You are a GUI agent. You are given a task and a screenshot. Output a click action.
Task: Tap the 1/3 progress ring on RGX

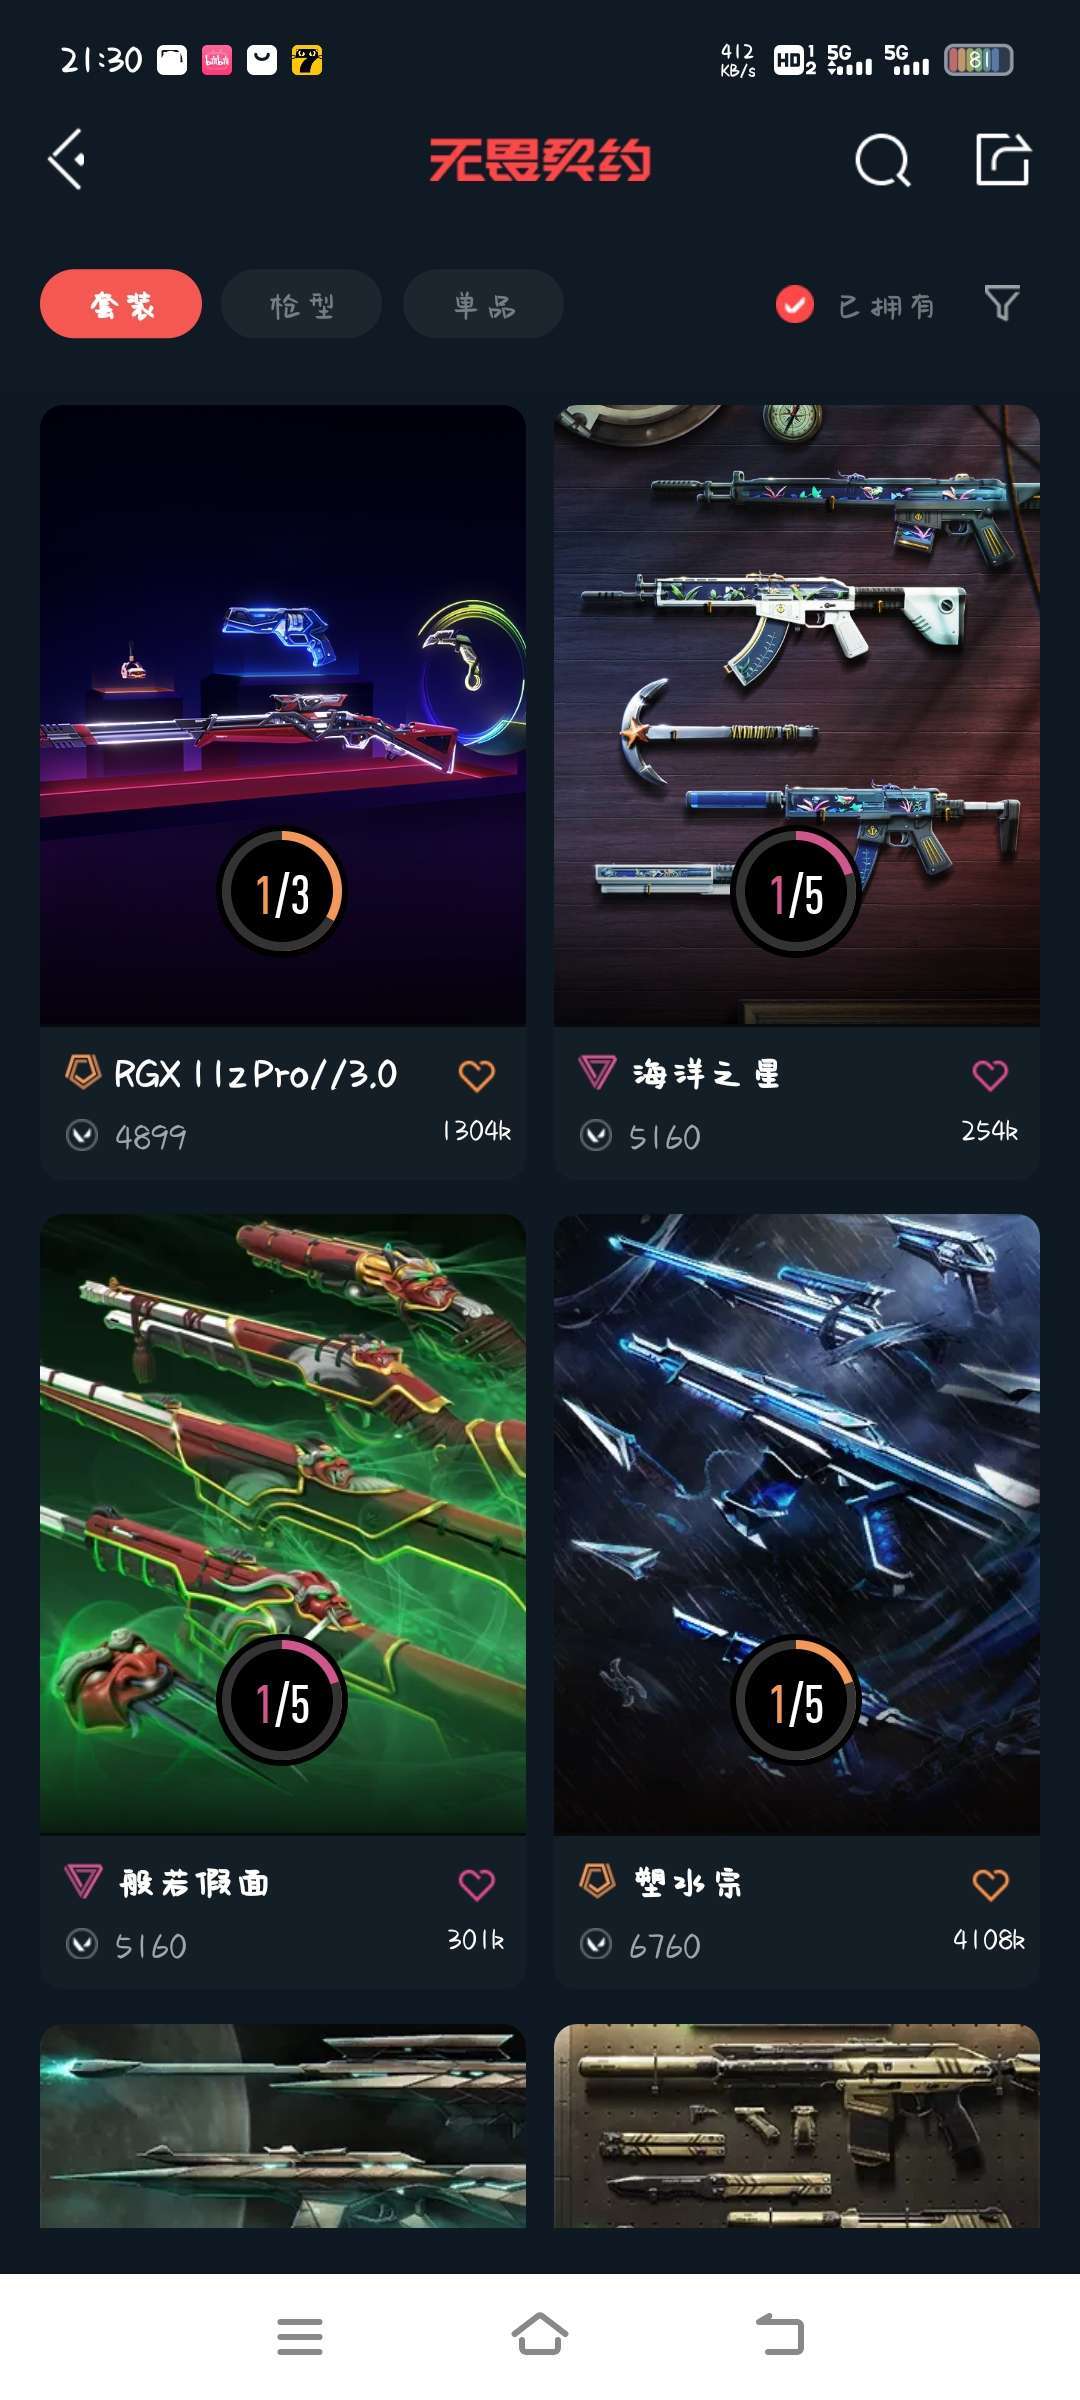[x=282, y=892]
